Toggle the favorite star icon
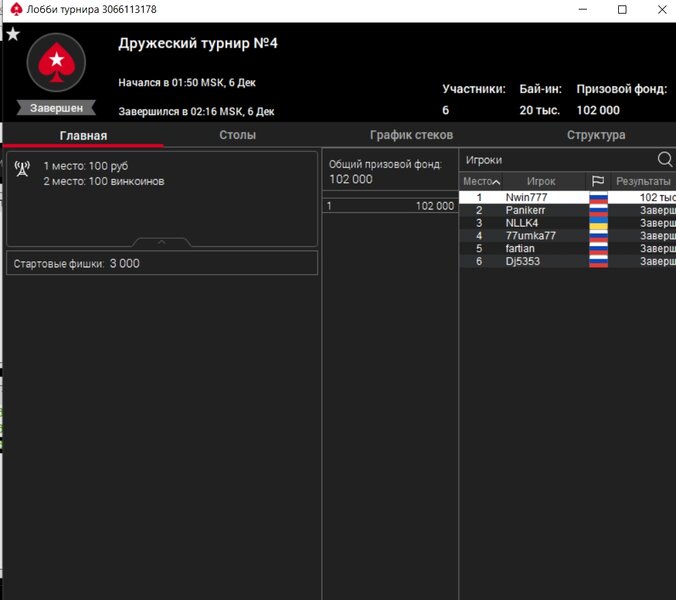 pyautogui.click(x=13, y=34)
